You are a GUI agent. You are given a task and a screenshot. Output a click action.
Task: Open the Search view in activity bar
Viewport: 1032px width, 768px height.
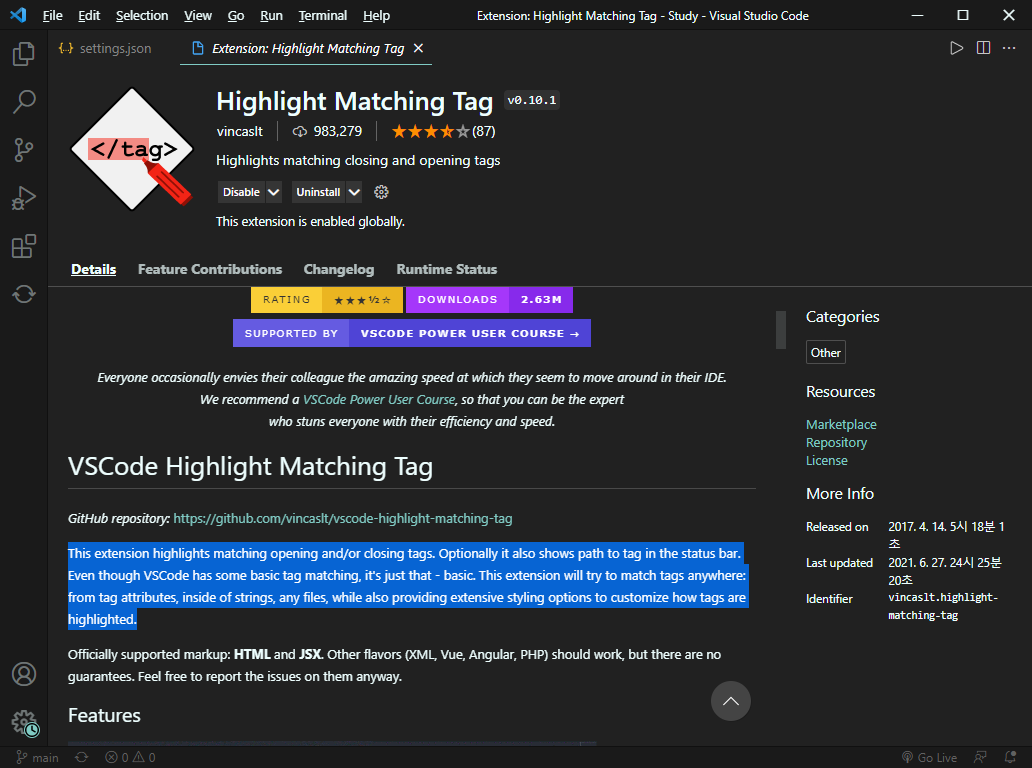(24, 102)
